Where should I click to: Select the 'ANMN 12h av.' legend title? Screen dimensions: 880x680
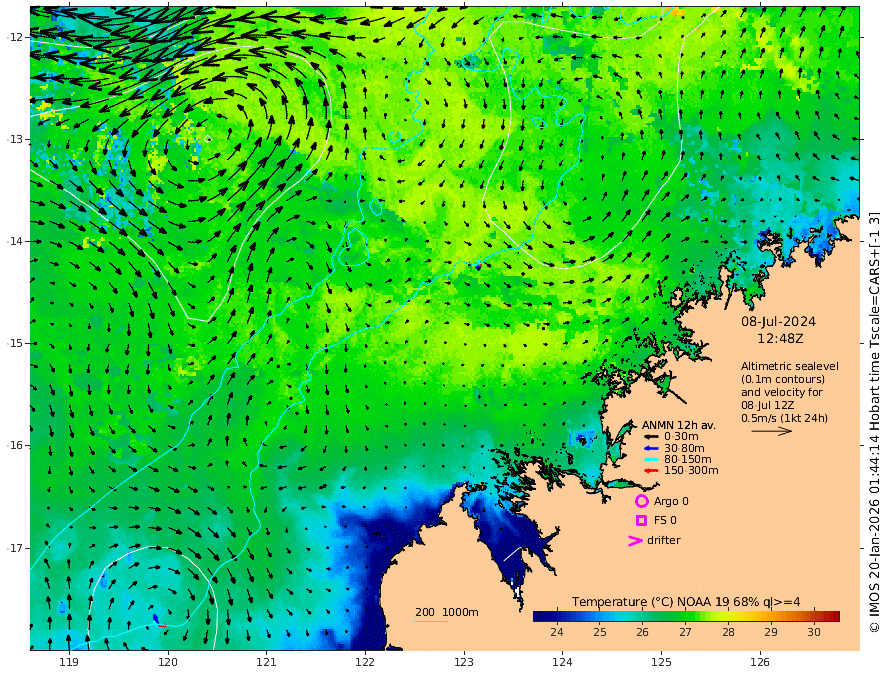point(679,425)
